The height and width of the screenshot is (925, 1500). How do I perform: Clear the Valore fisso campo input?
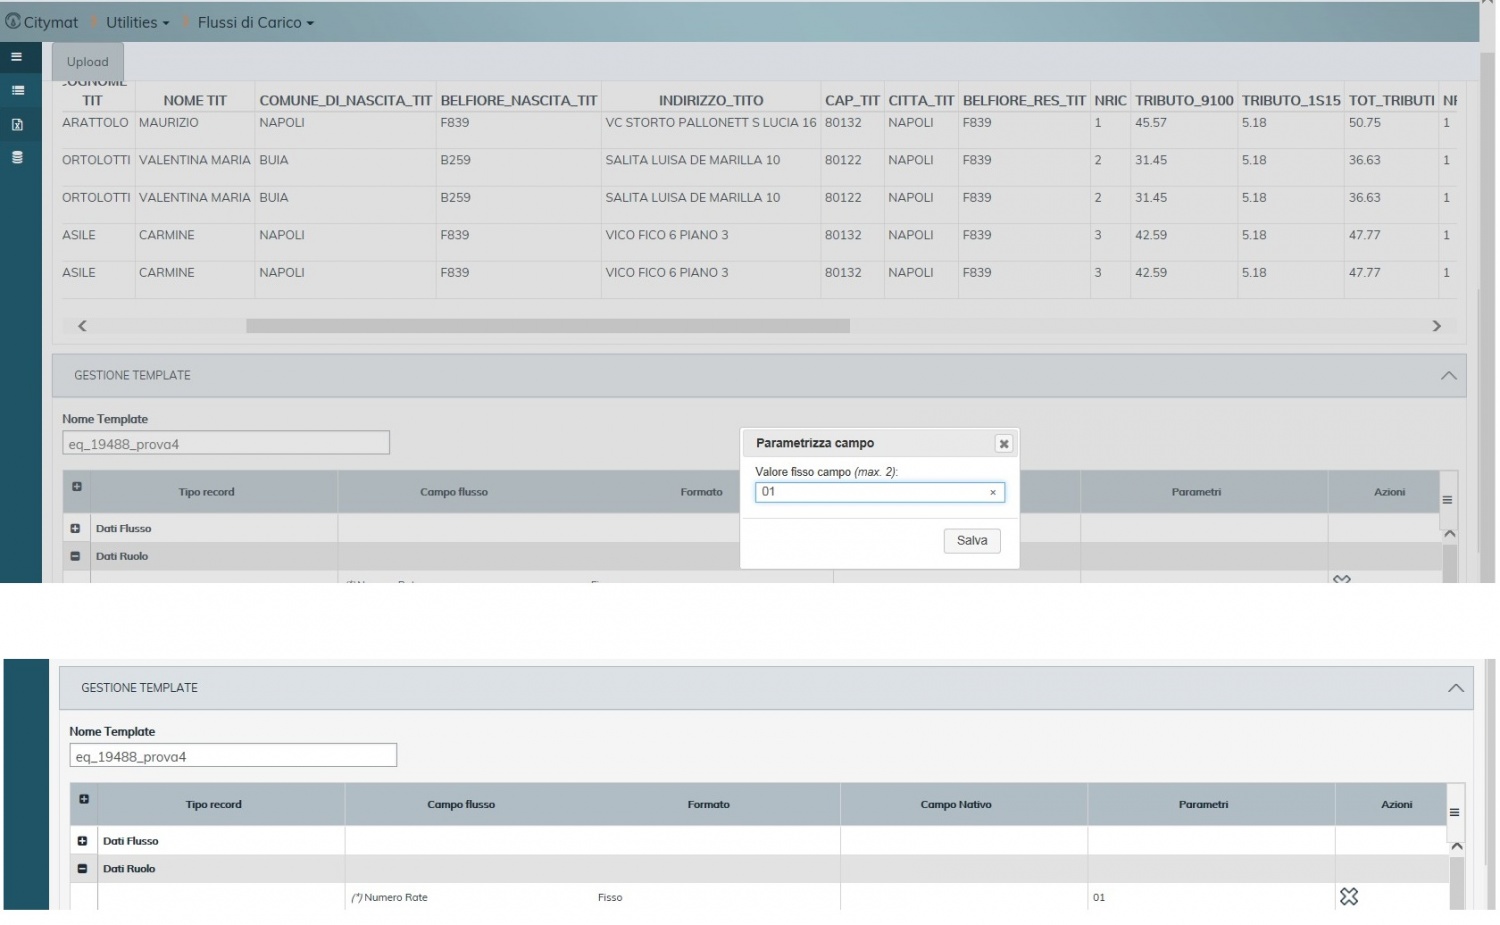click(992, 492)
